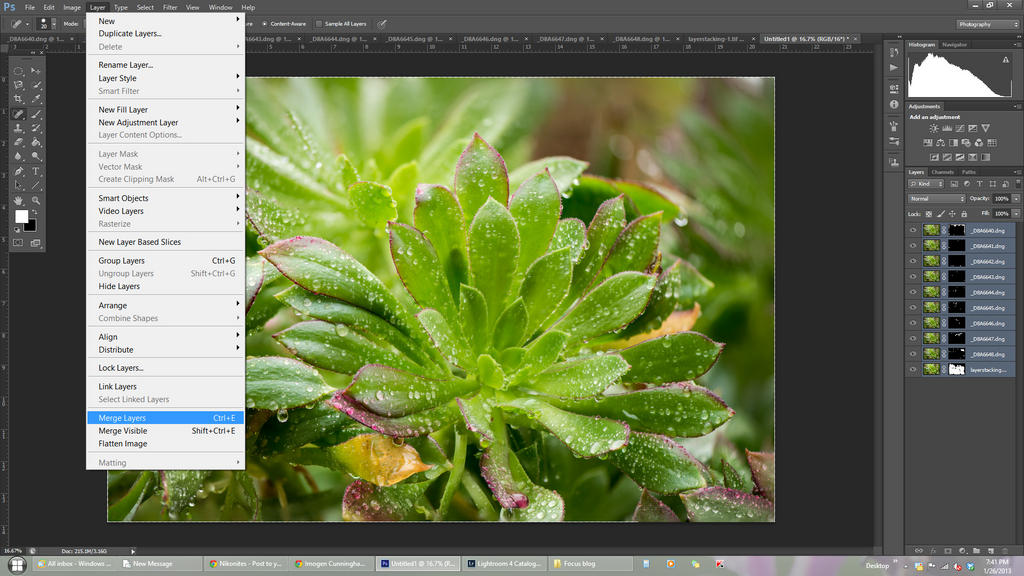Open the Normal blend mode dropdown
The height and width of the screenshot is (576, 1024).
pos(936,198)
